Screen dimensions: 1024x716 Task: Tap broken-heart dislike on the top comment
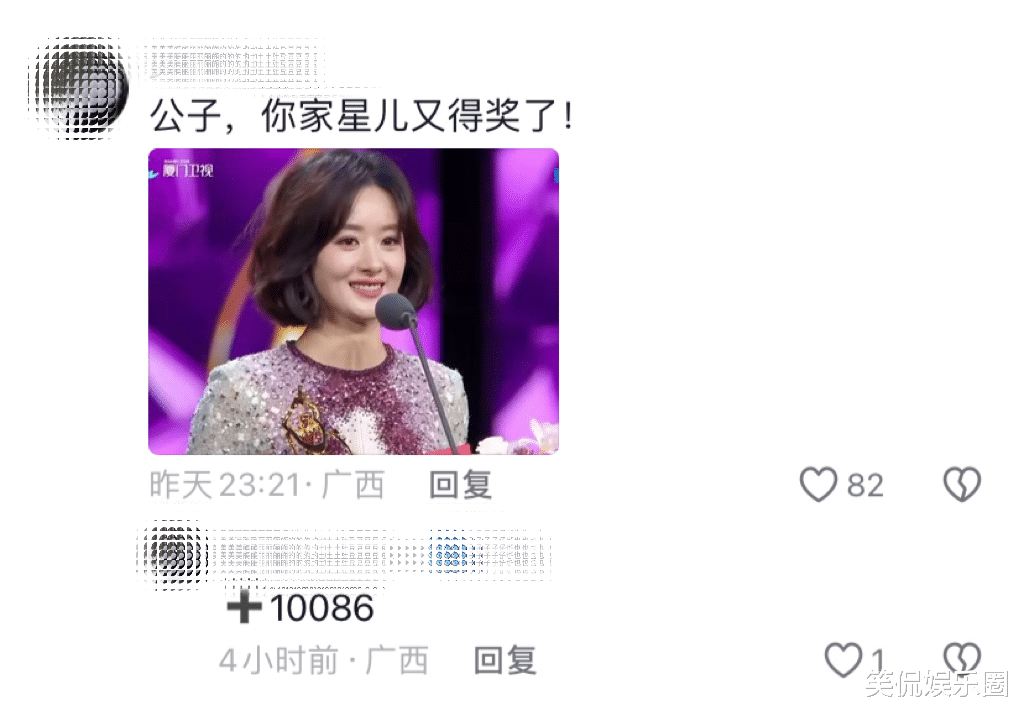click(962, 485)
